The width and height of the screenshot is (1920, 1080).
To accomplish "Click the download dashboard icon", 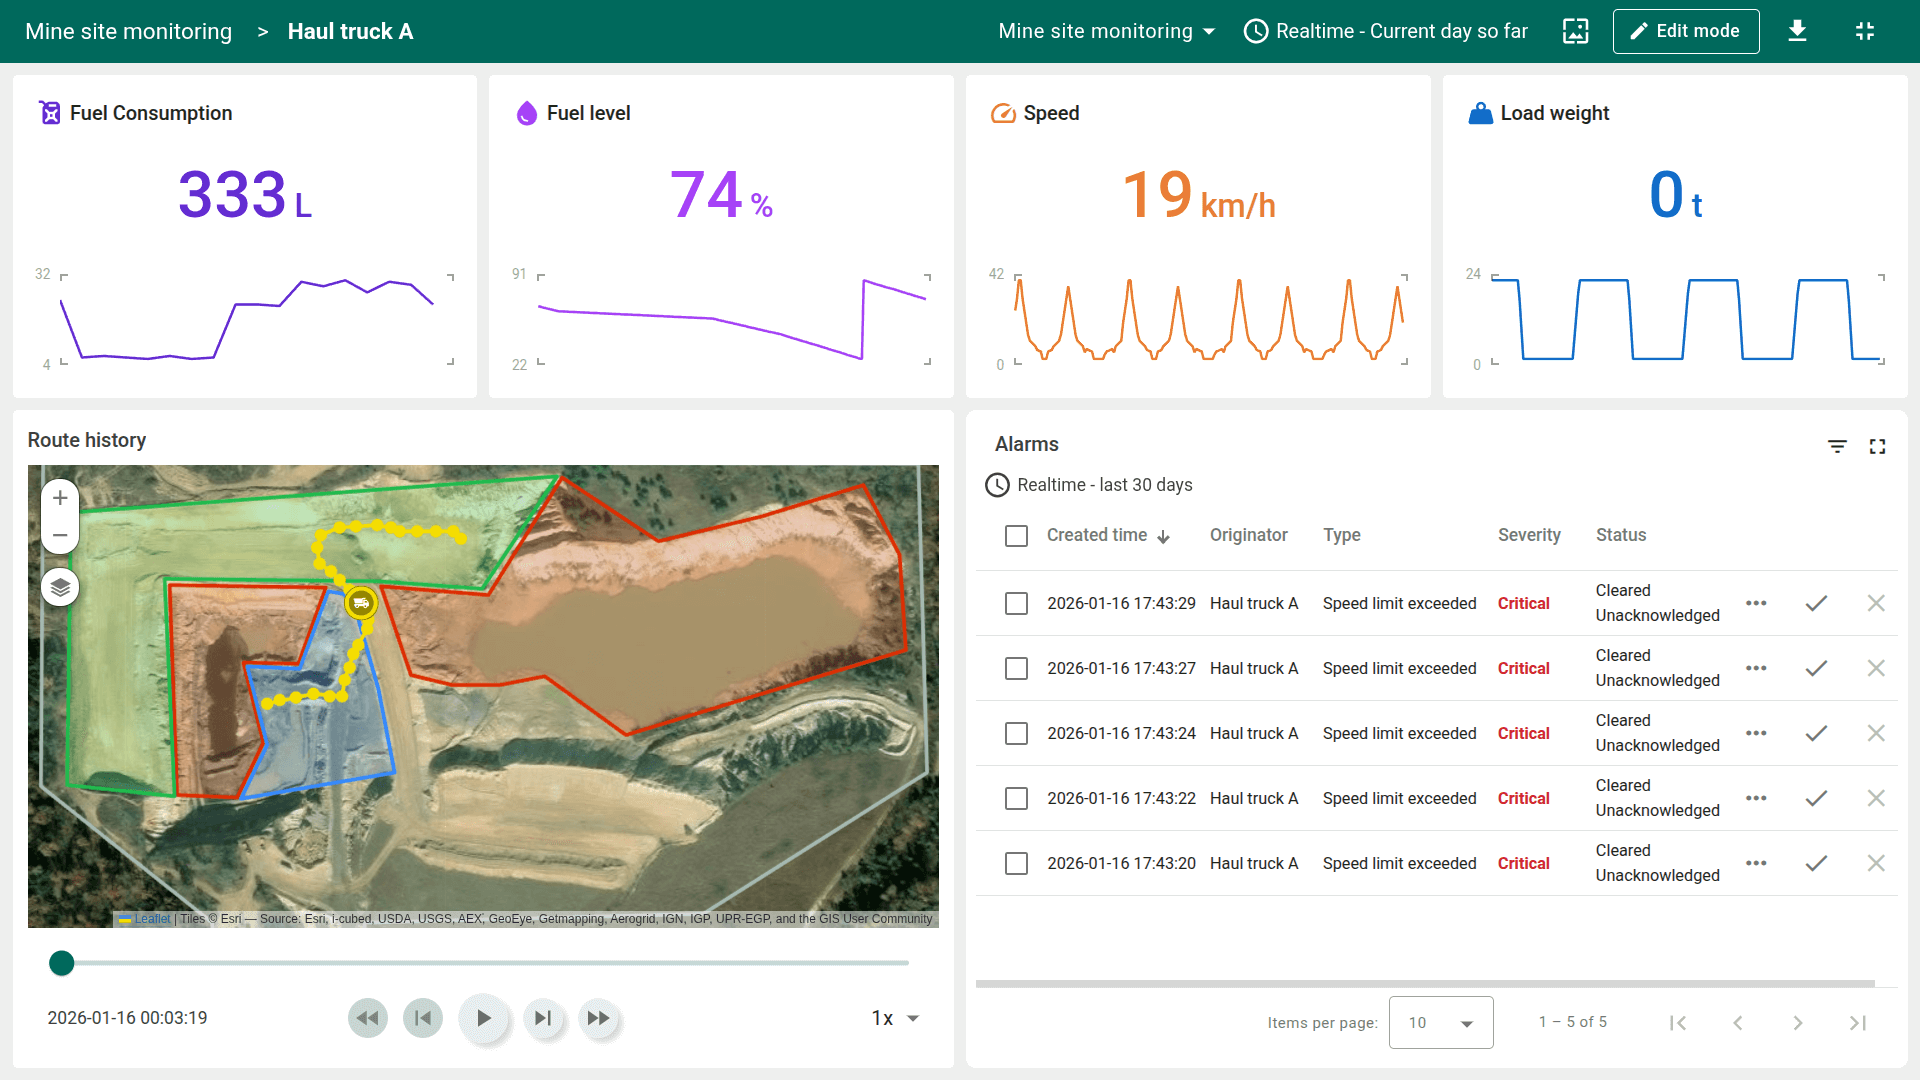I will (x=1797, y=31).
